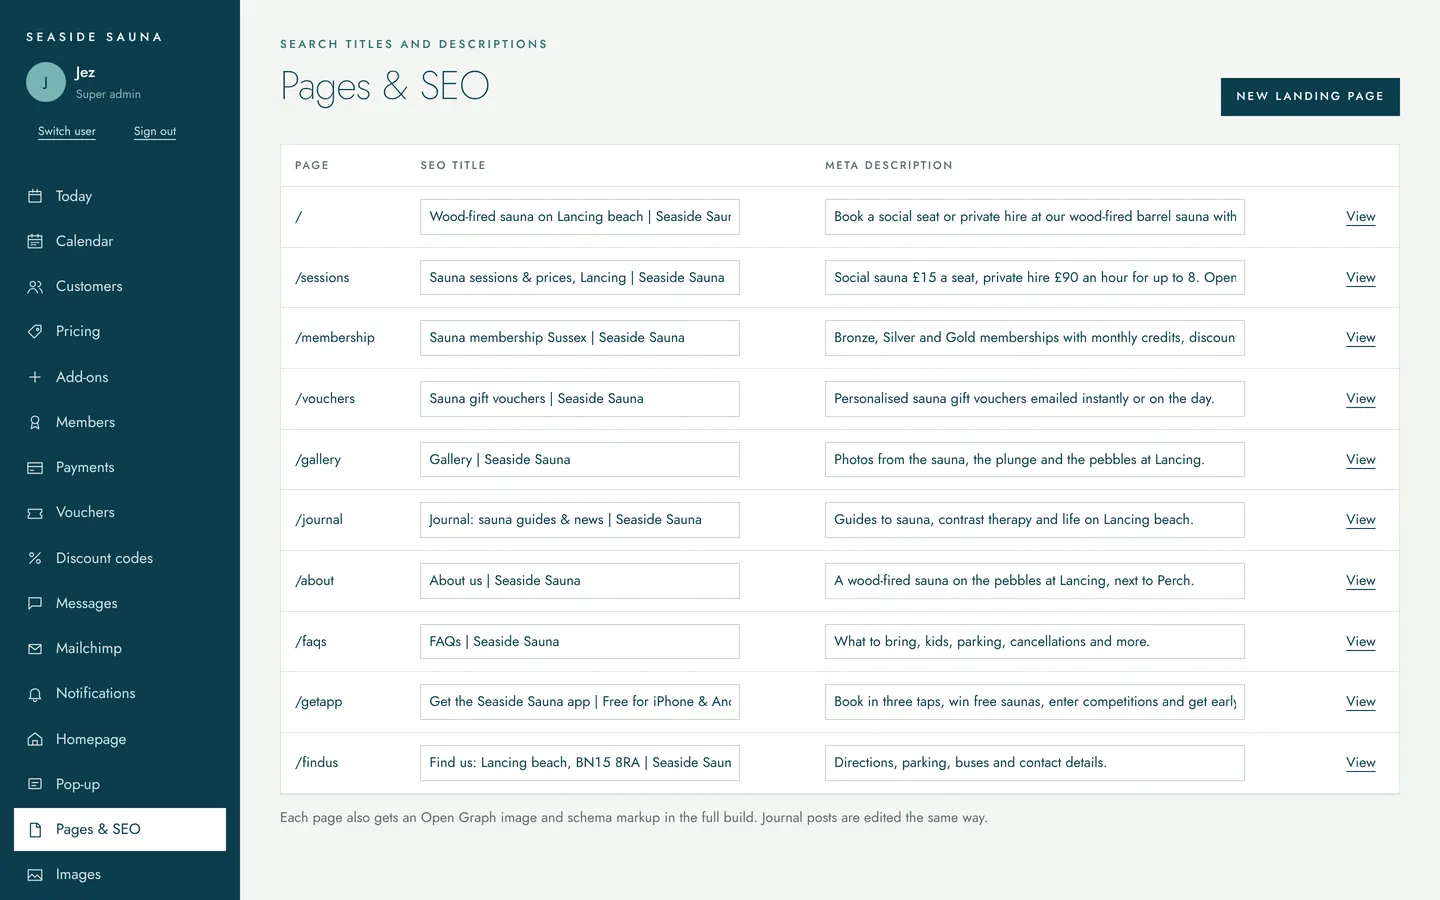Screen dimensions: 1440x900
Task: Click Jez's user avatar
Action: (x=46, y=82)
